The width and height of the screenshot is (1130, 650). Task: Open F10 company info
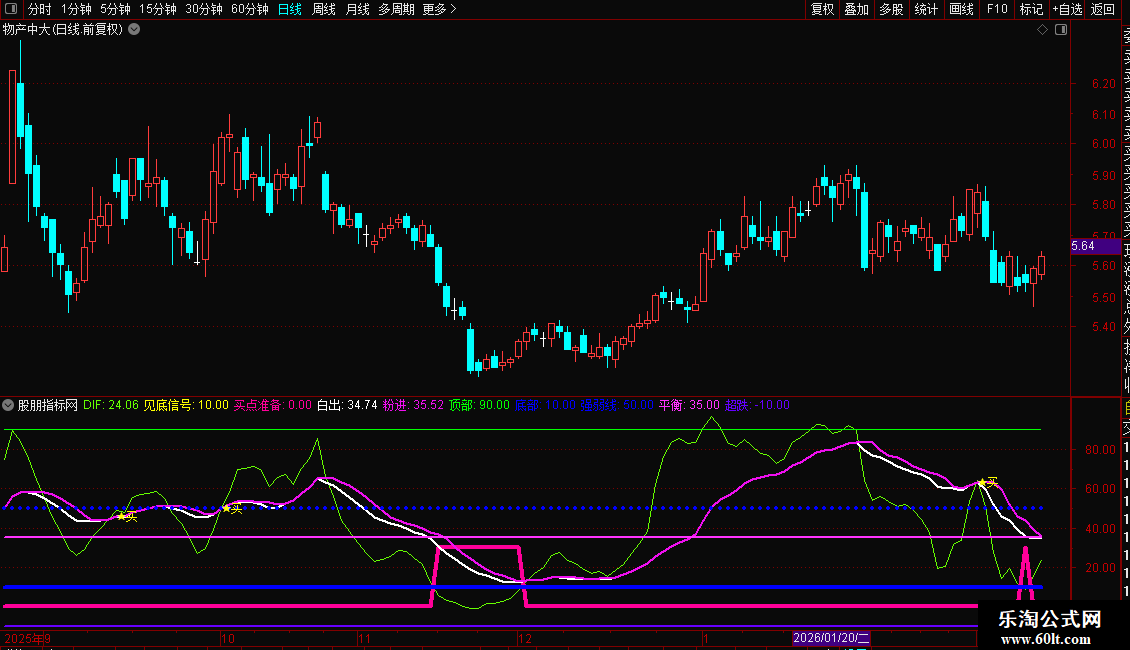click(997, 9)
